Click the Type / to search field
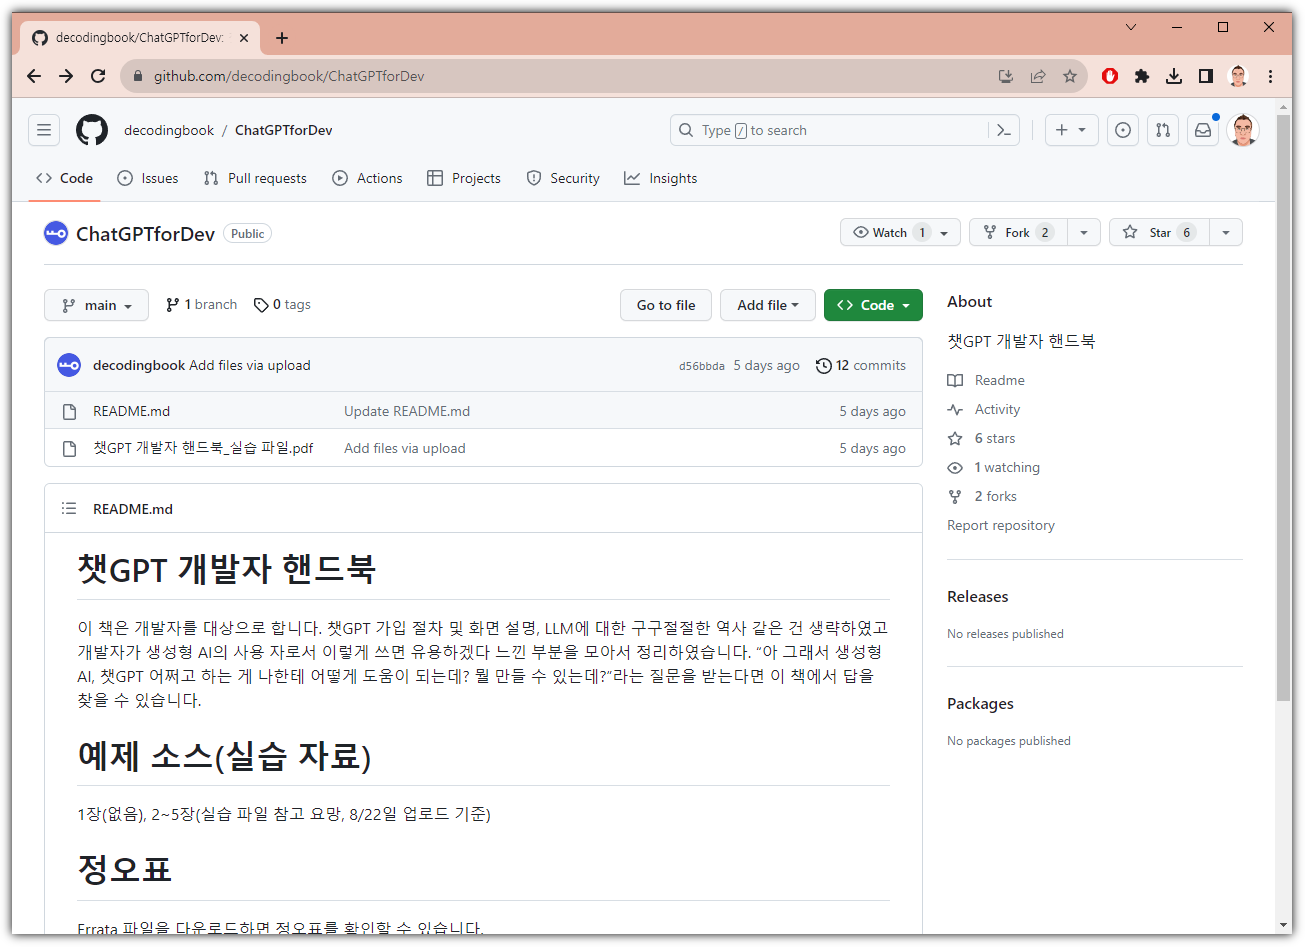Screen dimensions: 1305x947 [830, 130]
